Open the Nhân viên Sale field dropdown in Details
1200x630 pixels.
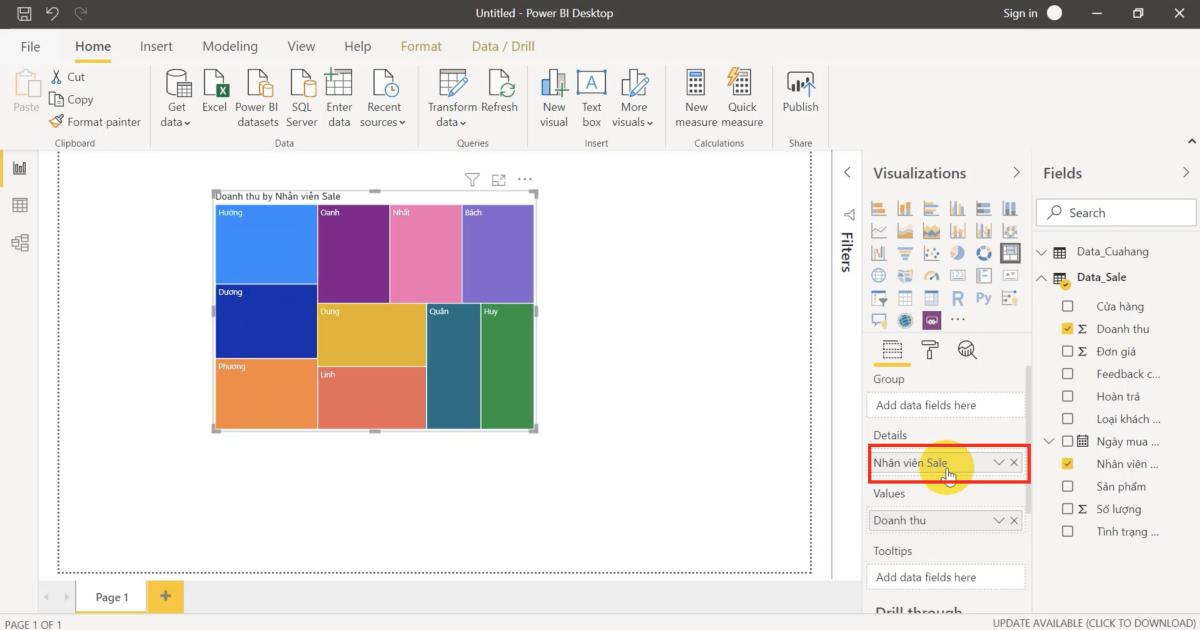coord(1000,463)
